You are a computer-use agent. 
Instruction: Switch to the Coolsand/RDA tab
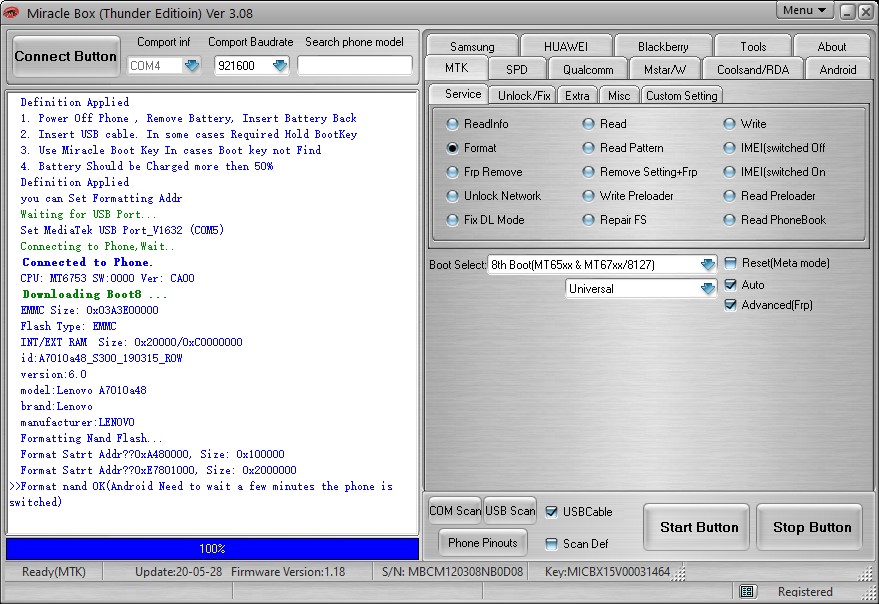[753, 70]
